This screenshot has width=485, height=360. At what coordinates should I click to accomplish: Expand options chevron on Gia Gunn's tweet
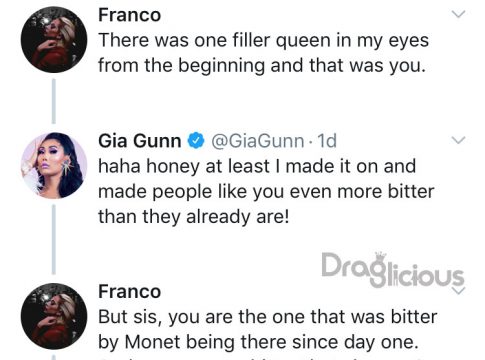tap(458, 140)
